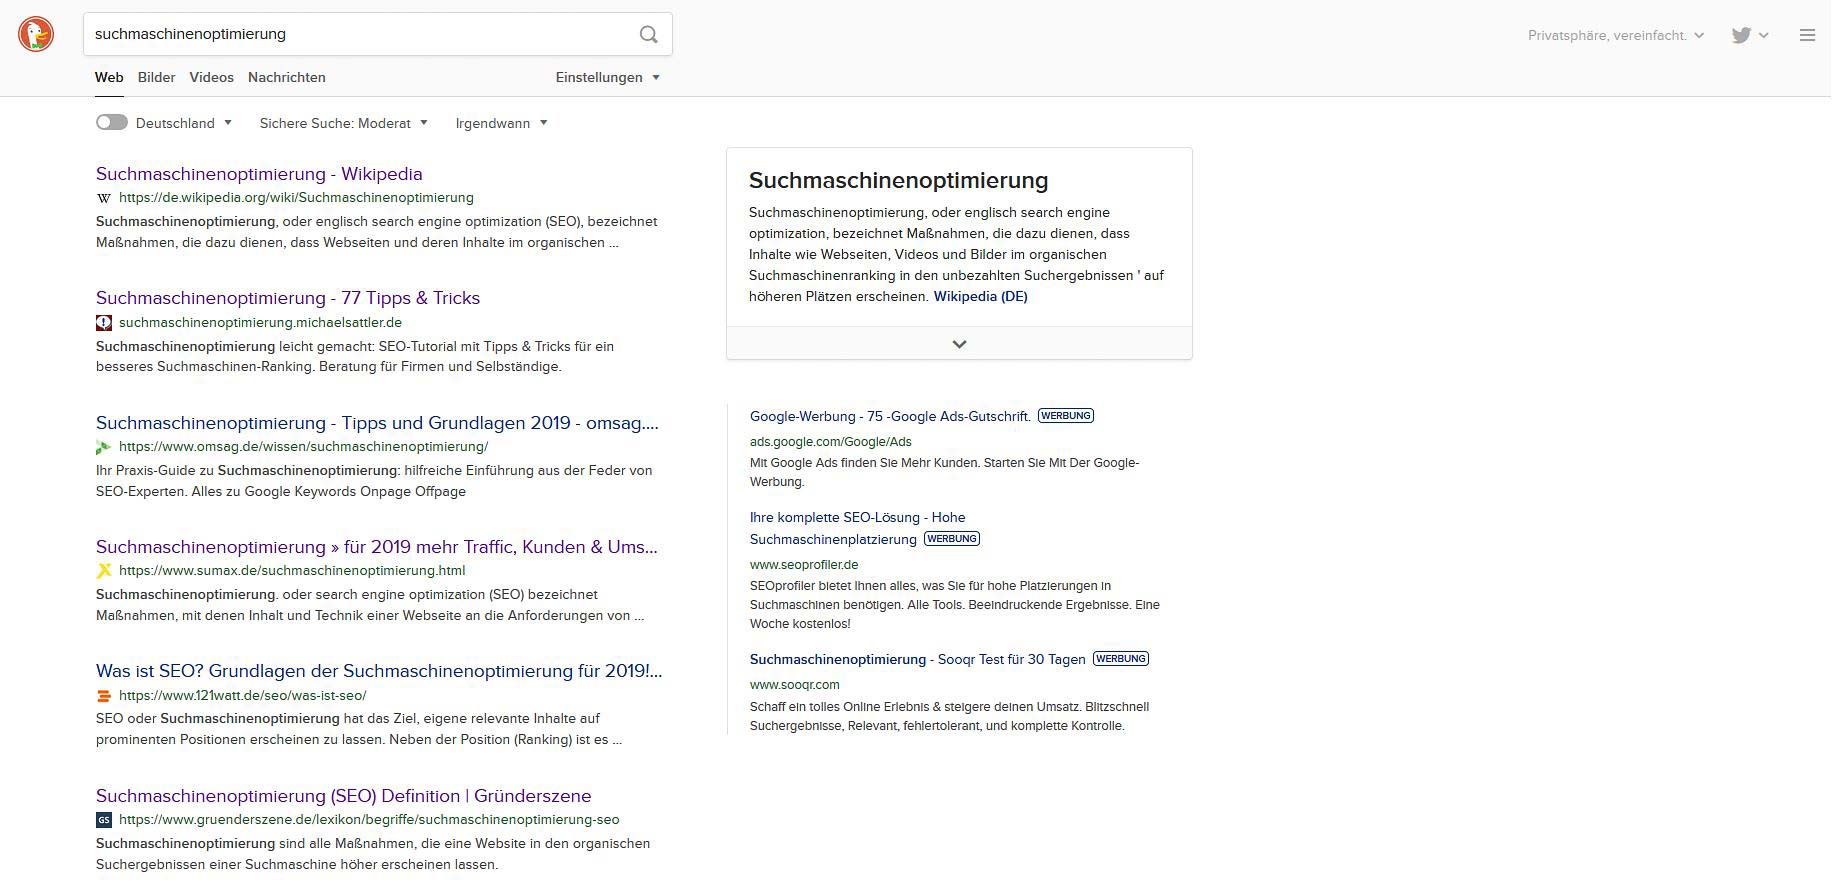1832x887 pixels.
Task: Click the Wikipedia (DE) link in info box
Action: (981, 296)
